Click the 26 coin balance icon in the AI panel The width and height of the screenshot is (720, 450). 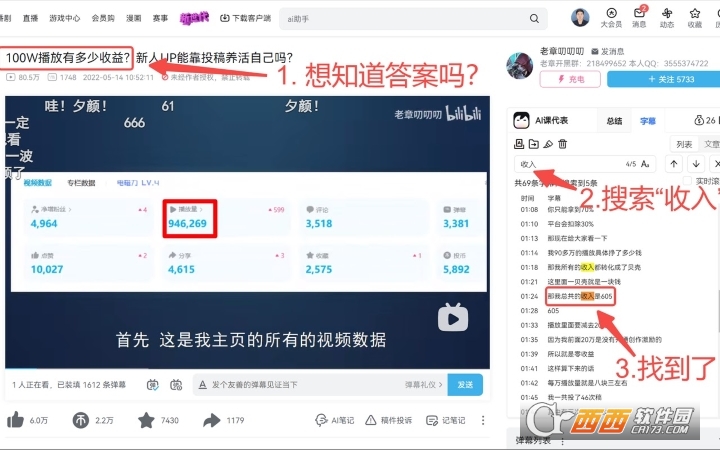click(x=699, y=120)
